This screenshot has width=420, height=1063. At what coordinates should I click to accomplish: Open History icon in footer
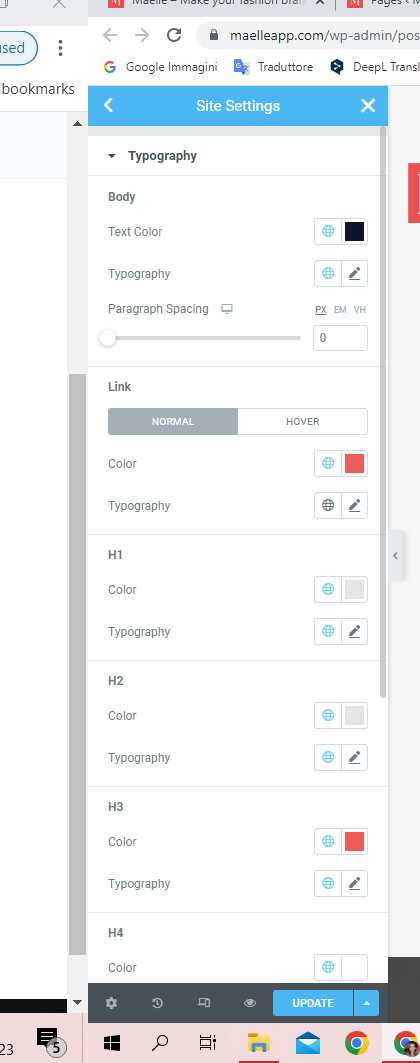(x=157, y=1003)
